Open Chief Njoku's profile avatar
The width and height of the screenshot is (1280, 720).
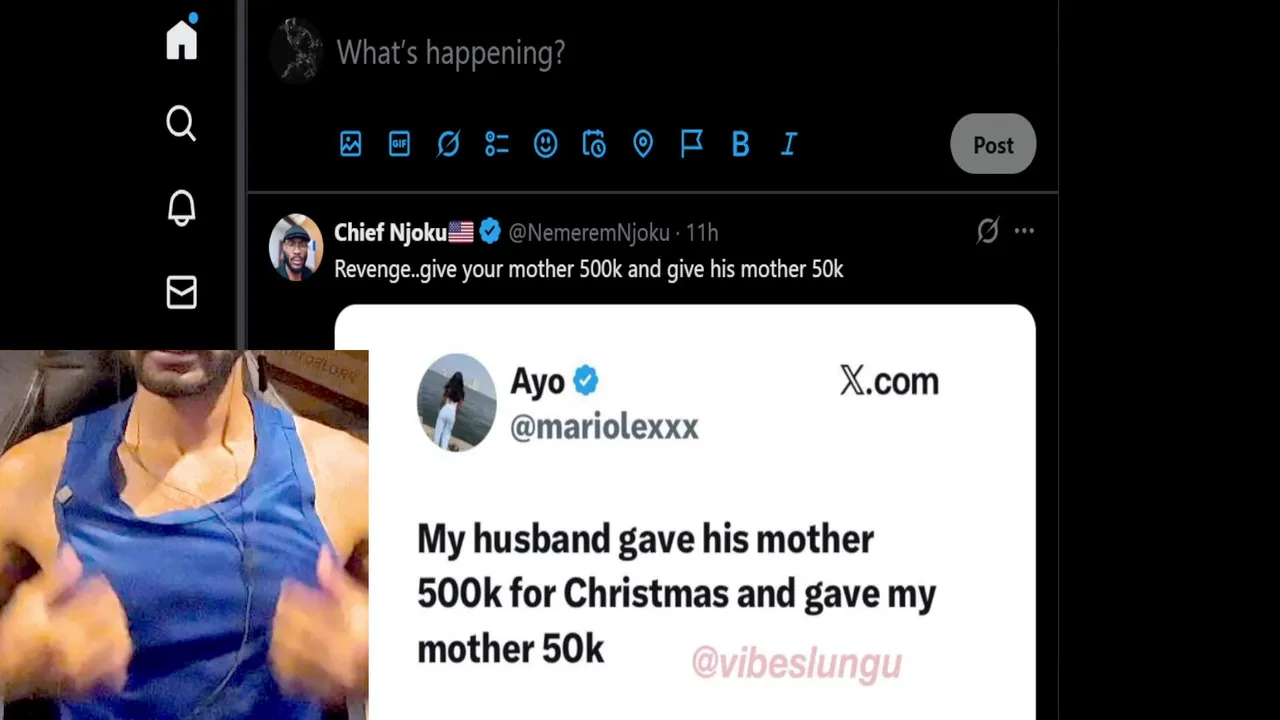tap(296, 247)
